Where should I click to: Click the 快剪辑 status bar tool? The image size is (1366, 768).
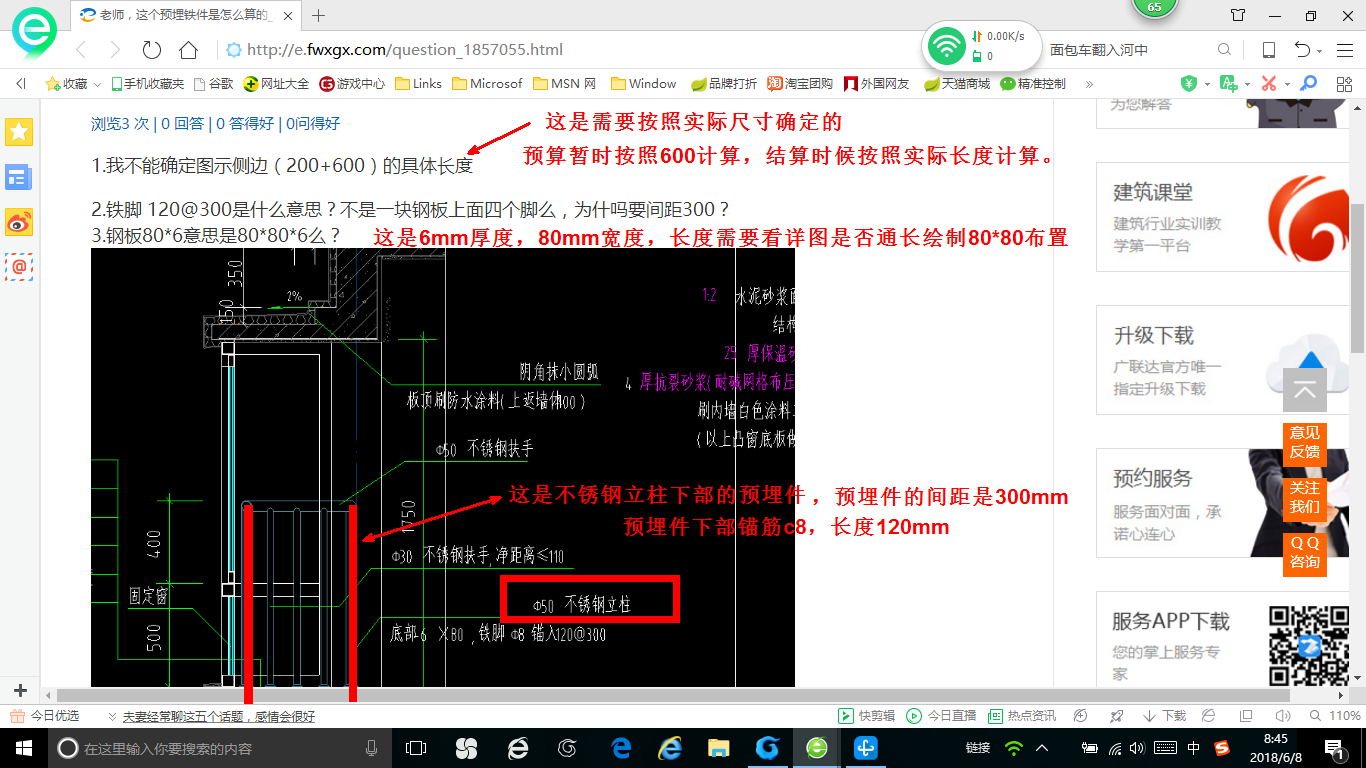tap(866, 716)
